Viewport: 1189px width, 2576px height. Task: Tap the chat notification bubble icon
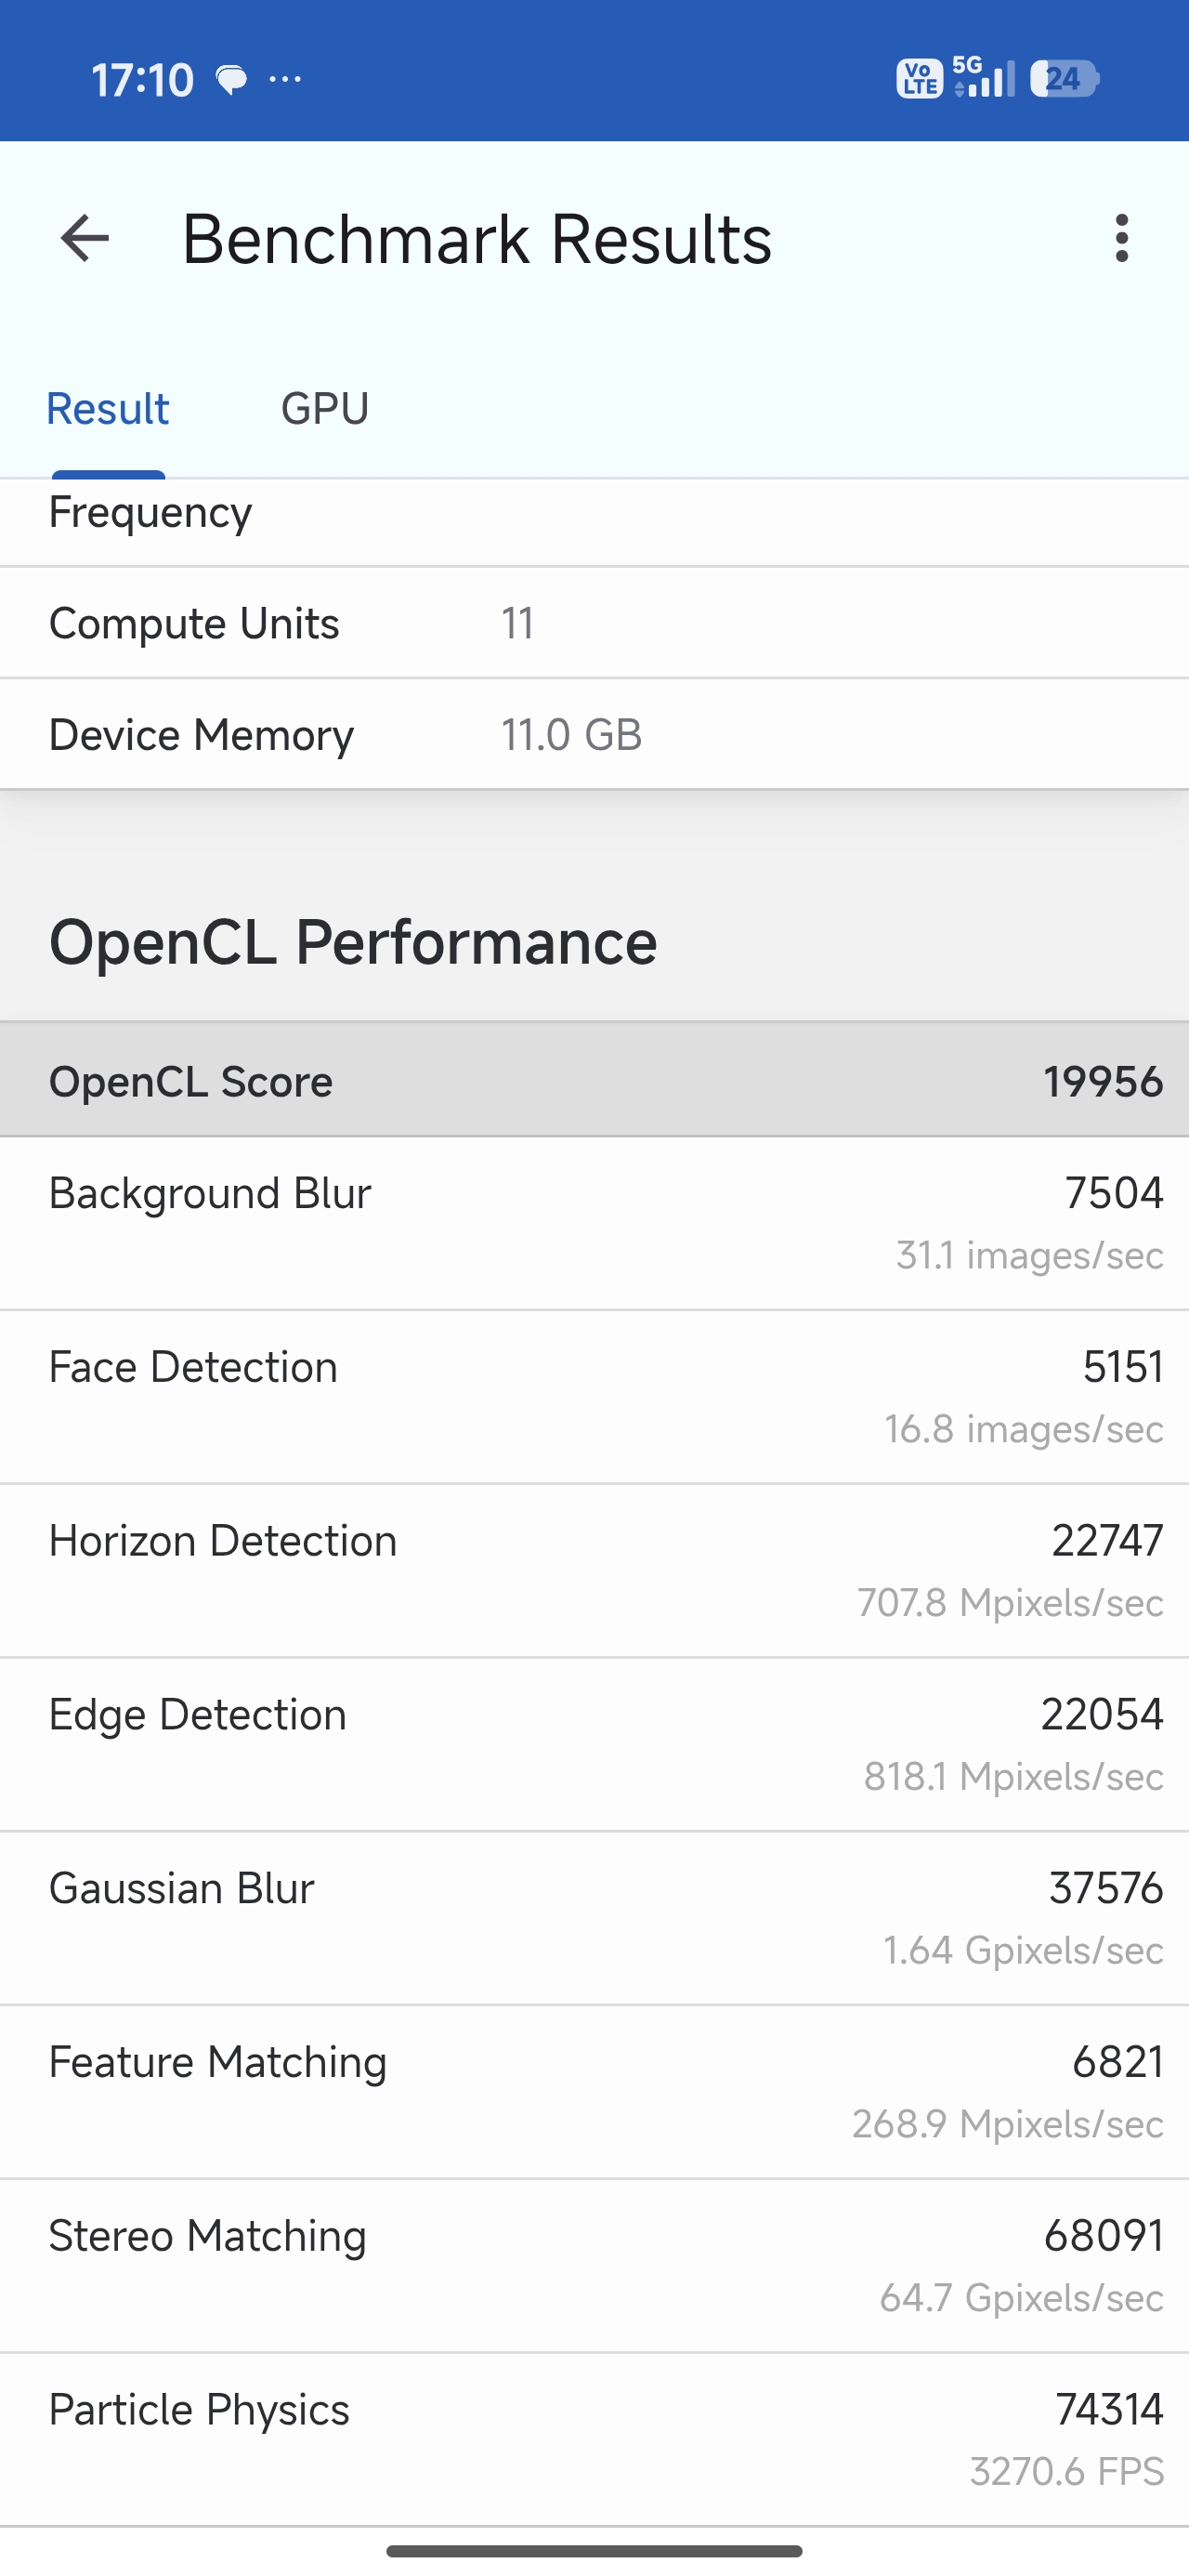coord(232,80)
